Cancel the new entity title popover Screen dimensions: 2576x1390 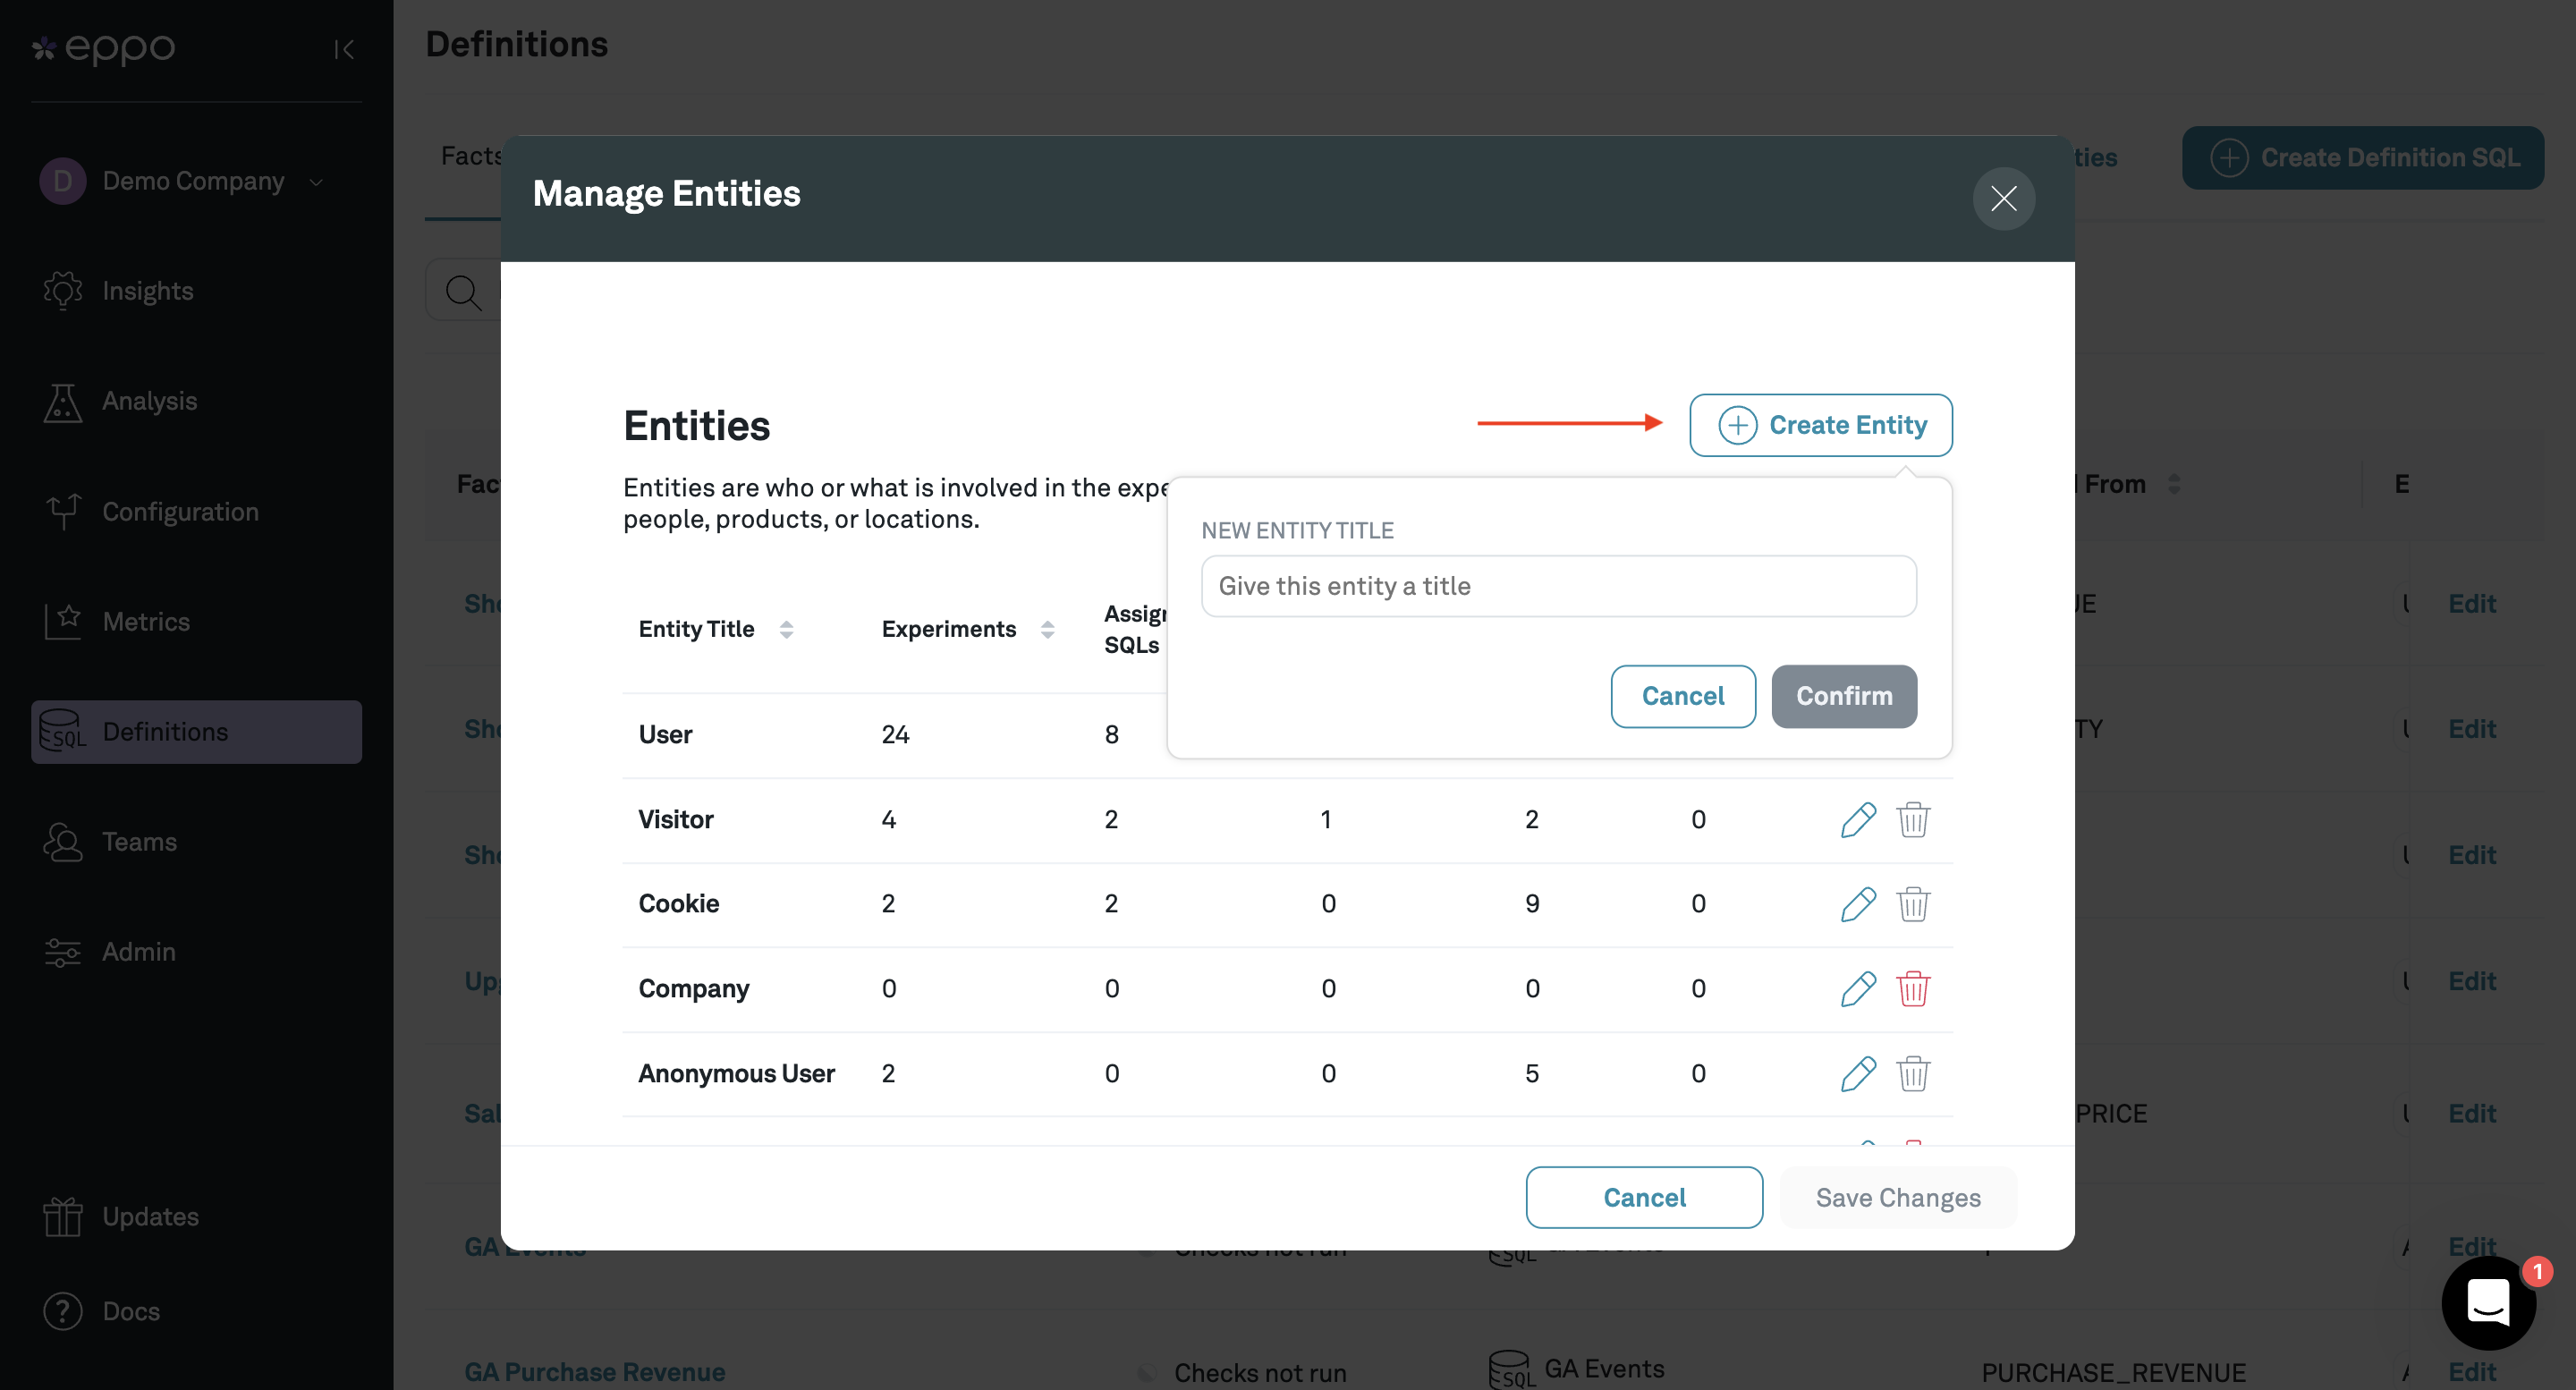[1682, 696]
